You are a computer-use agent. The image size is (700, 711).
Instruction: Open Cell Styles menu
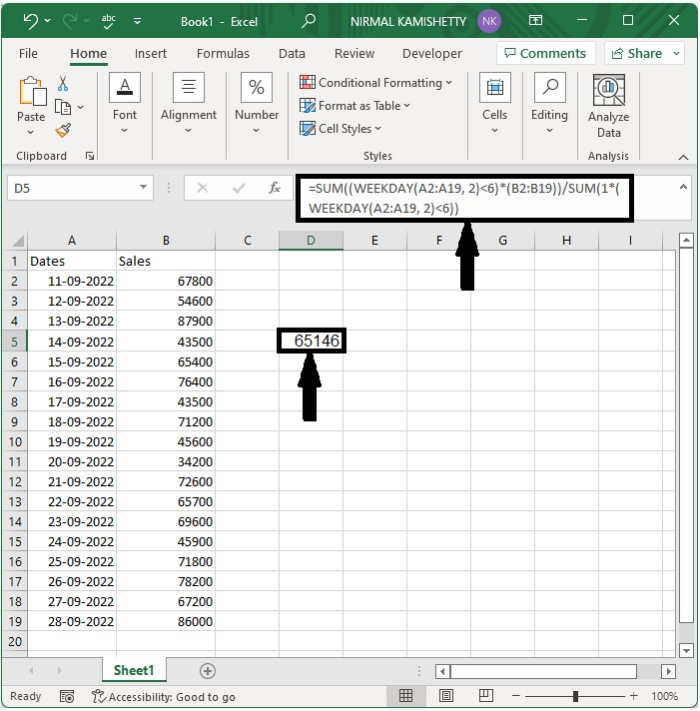(x=340, y=129)
